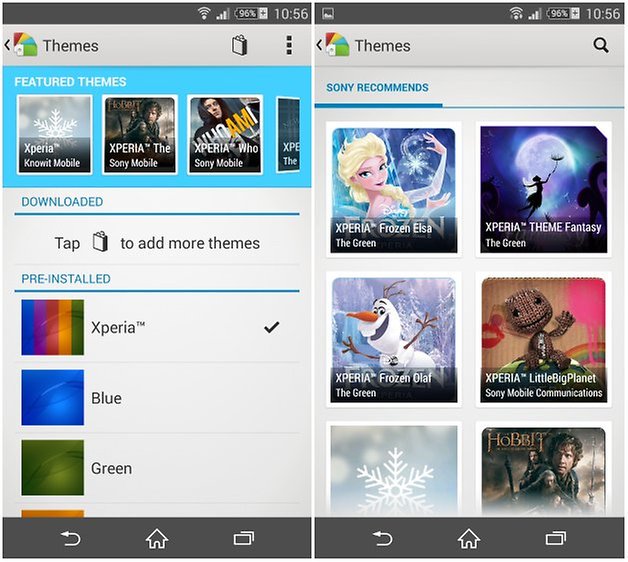Viewport: 628px width, 562px height.
Task: Open the three-dot overflow menu
Action: click(289, 45)
